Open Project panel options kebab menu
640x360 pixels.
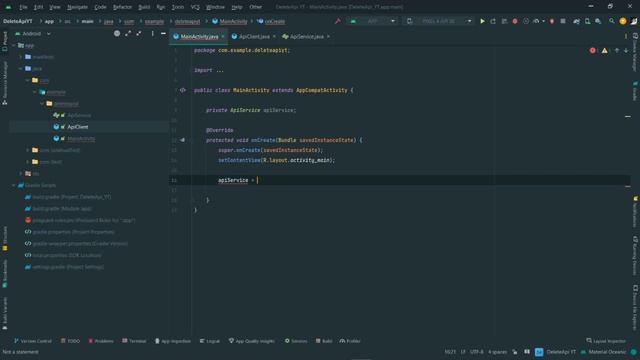click(x=153, y=33)
